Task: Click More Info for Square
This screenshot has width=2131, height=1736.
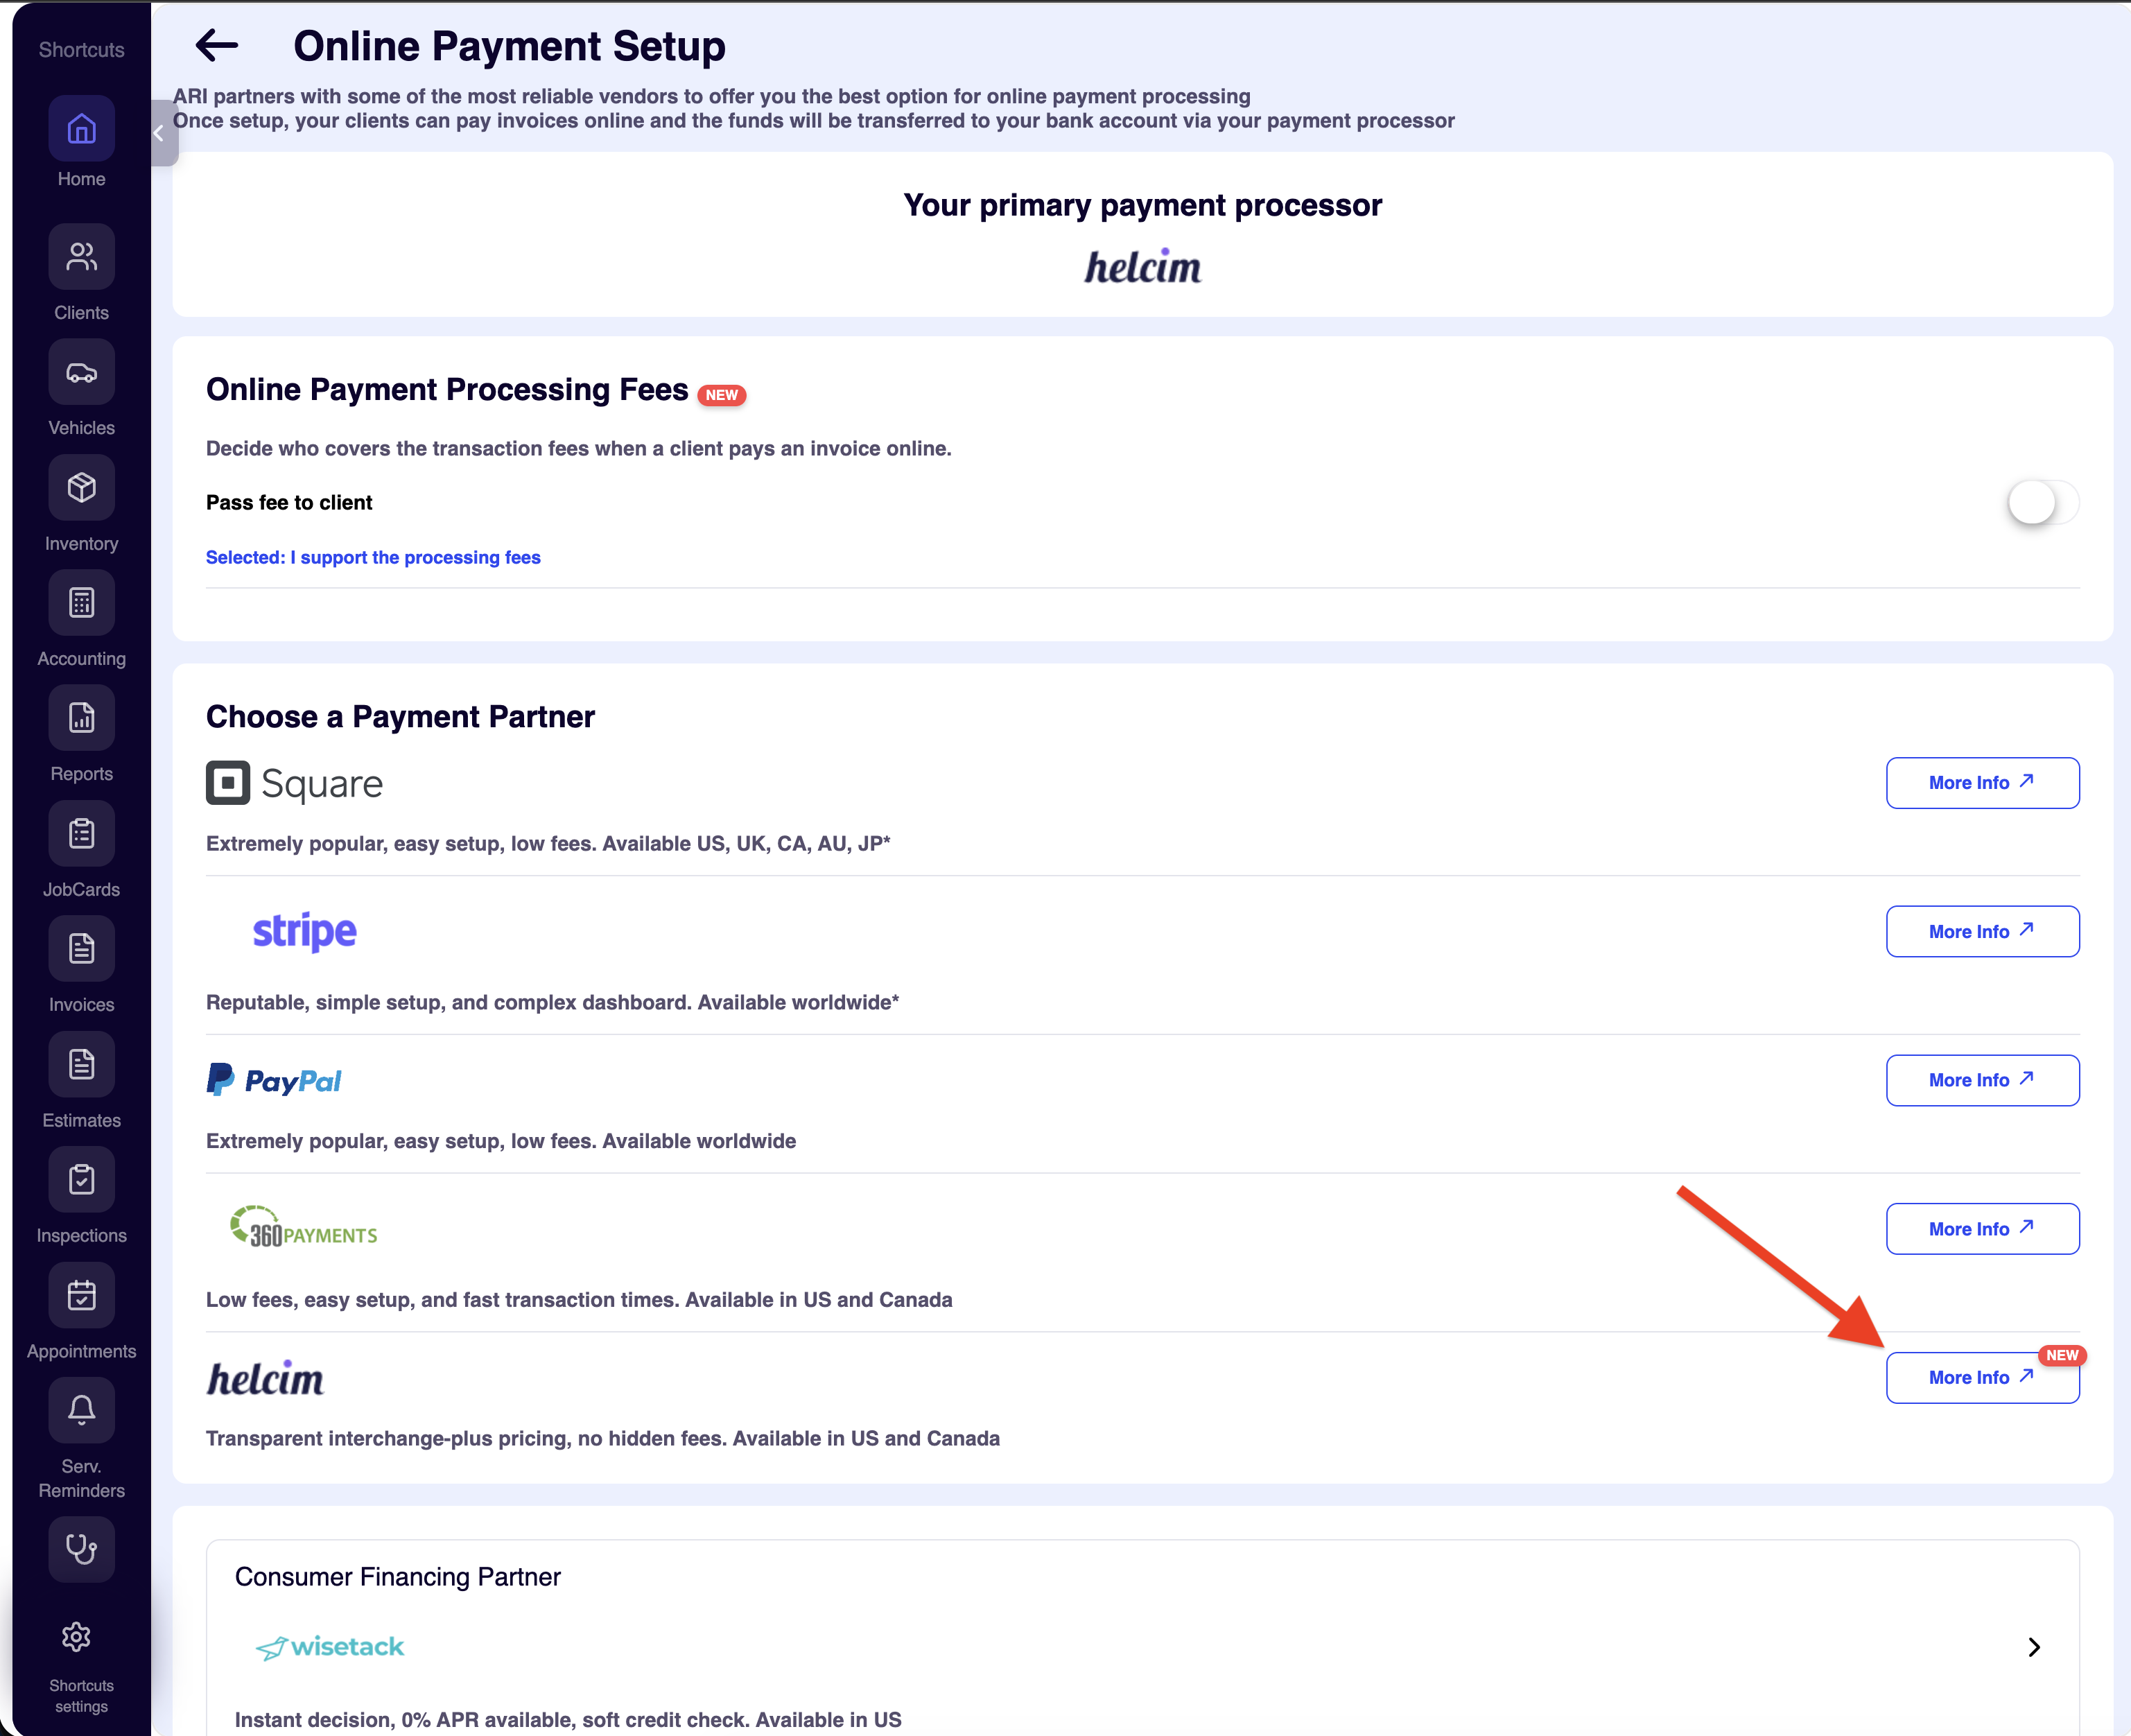Action: click(1983, 783)
